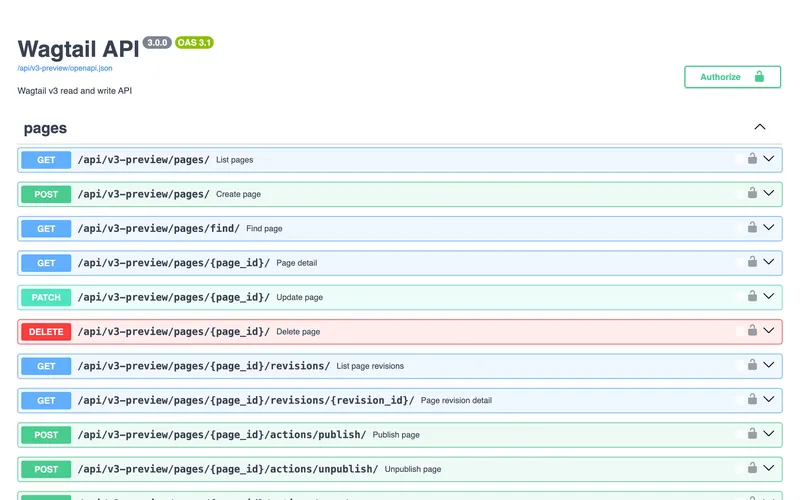Expand the Page detail endpoint chevron
Viewport: 800px width, 500px height.
769,262
